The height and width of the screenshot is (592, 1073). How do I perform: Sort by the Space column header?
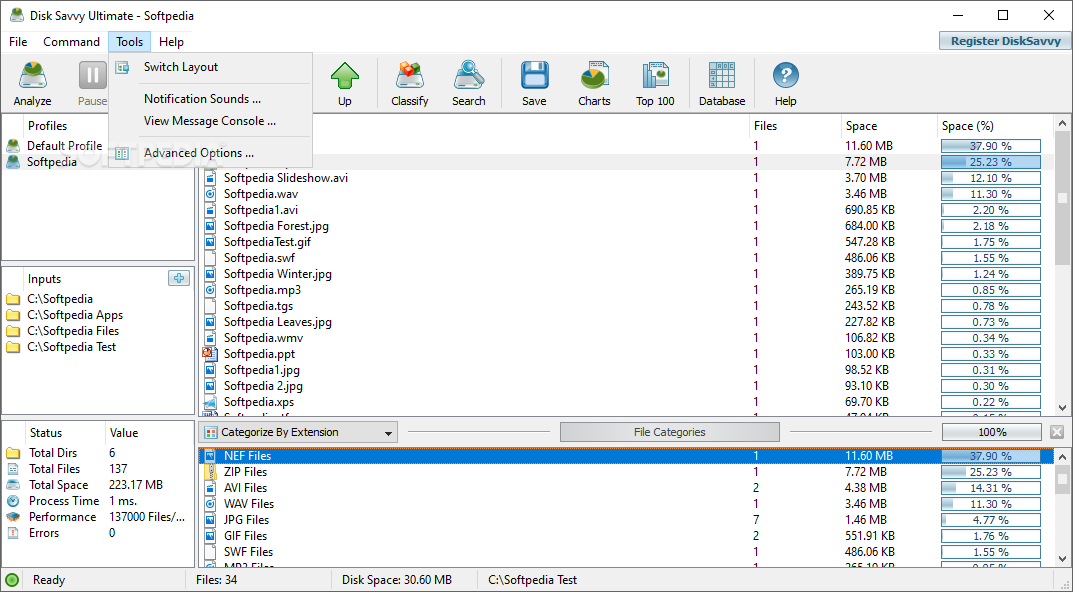pyautogui.click(x=889, y=126)
